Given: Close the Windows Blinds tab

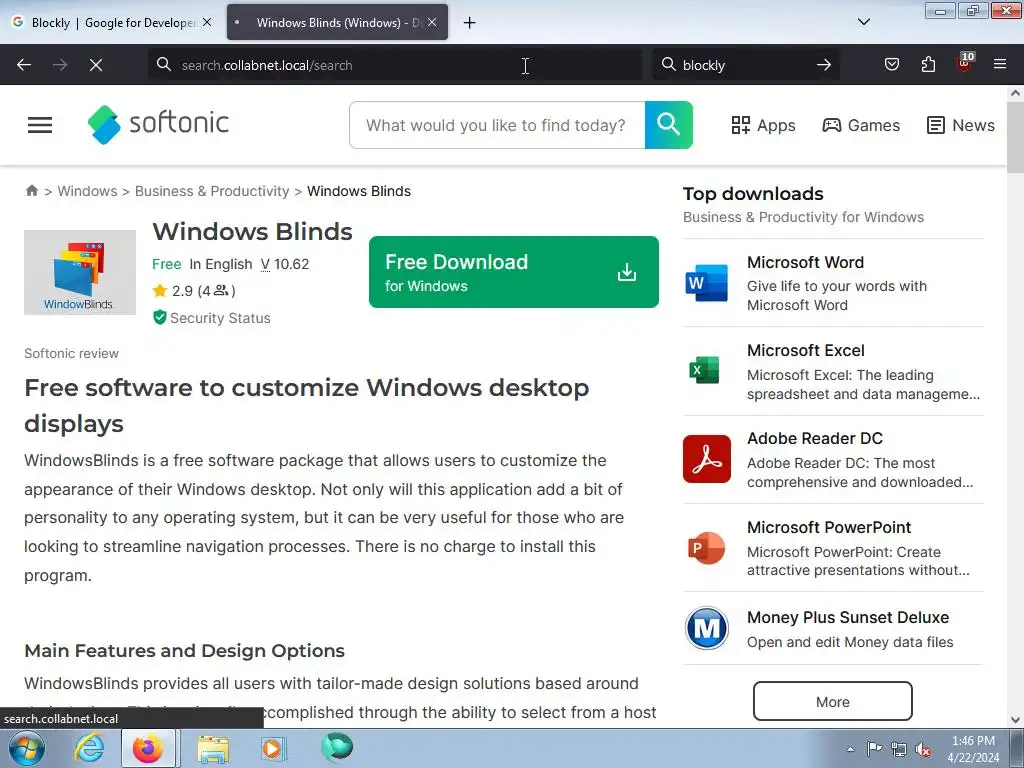Looking at the screenshot, I should [x=432, y=22].
